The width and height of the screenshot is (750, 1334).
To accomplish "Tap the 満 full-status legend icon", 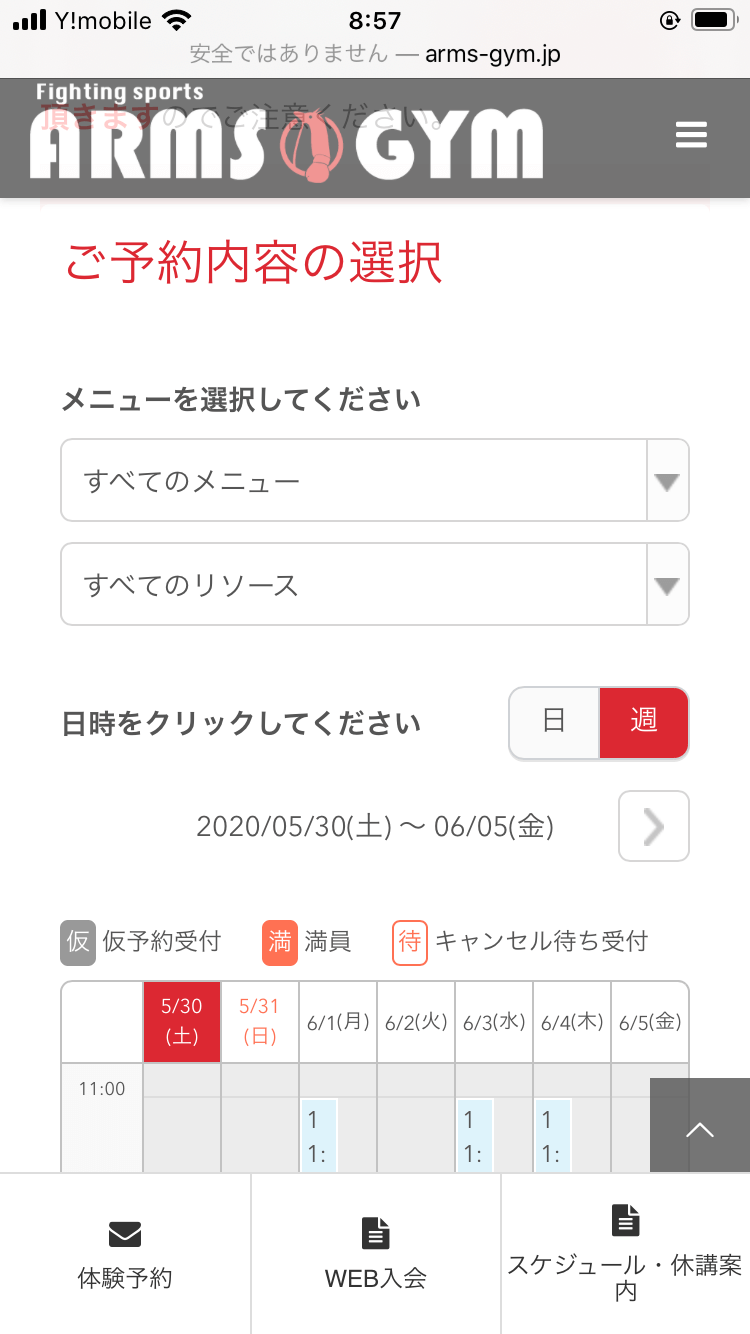I will (x=280, y=942).
